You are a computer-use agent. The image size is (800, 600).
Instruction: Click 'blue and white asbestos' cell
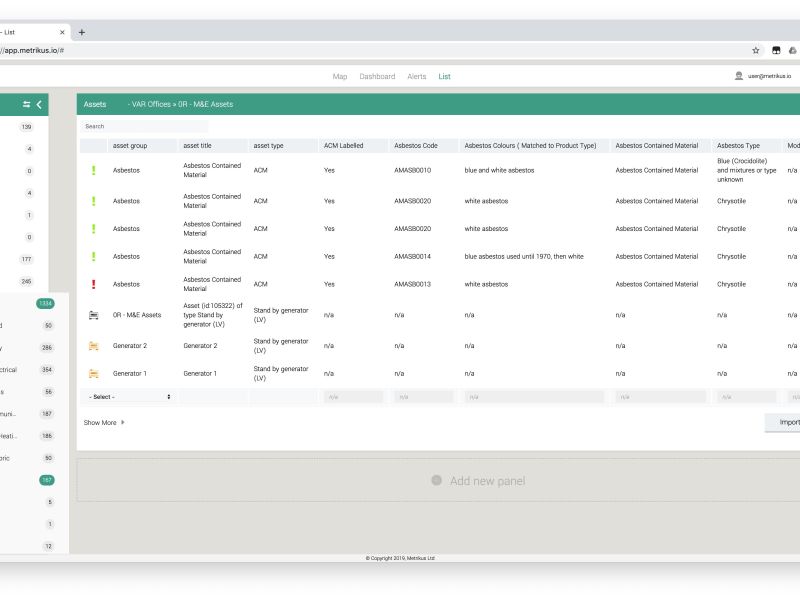click(499, 170)
